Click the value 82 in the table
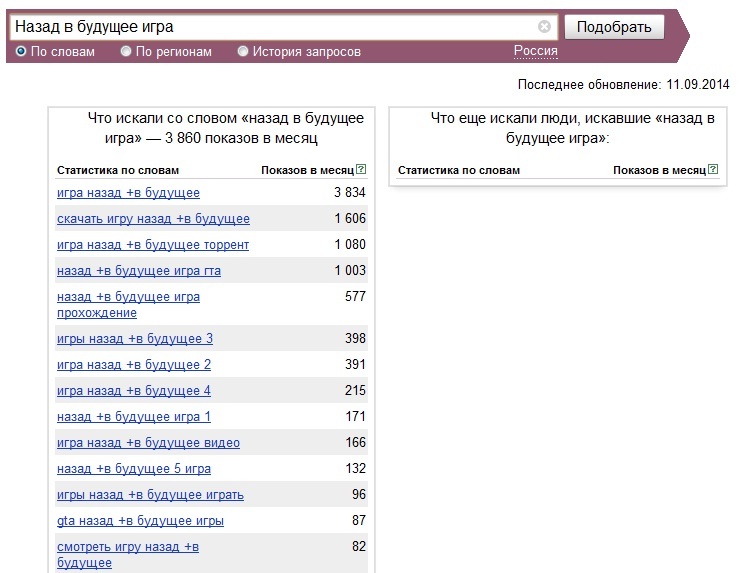 tap(359, 546)
